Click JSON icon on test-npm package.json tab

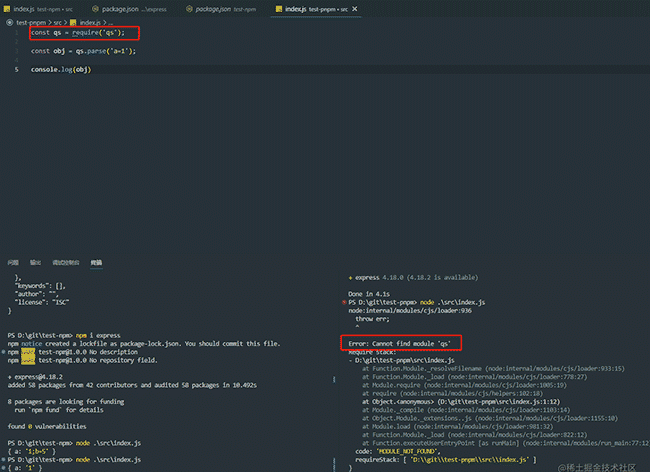189,9
